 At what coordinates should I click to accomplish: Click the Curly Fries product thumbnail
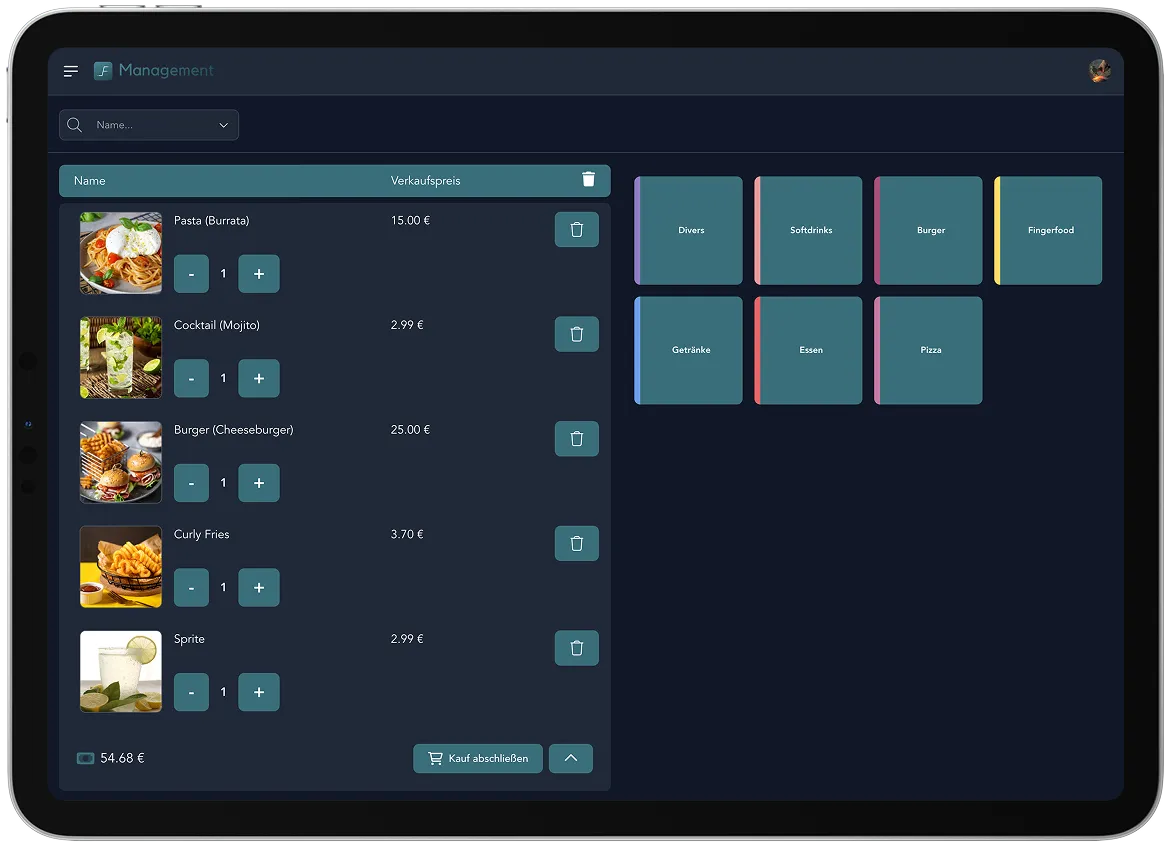pos(121,567)
